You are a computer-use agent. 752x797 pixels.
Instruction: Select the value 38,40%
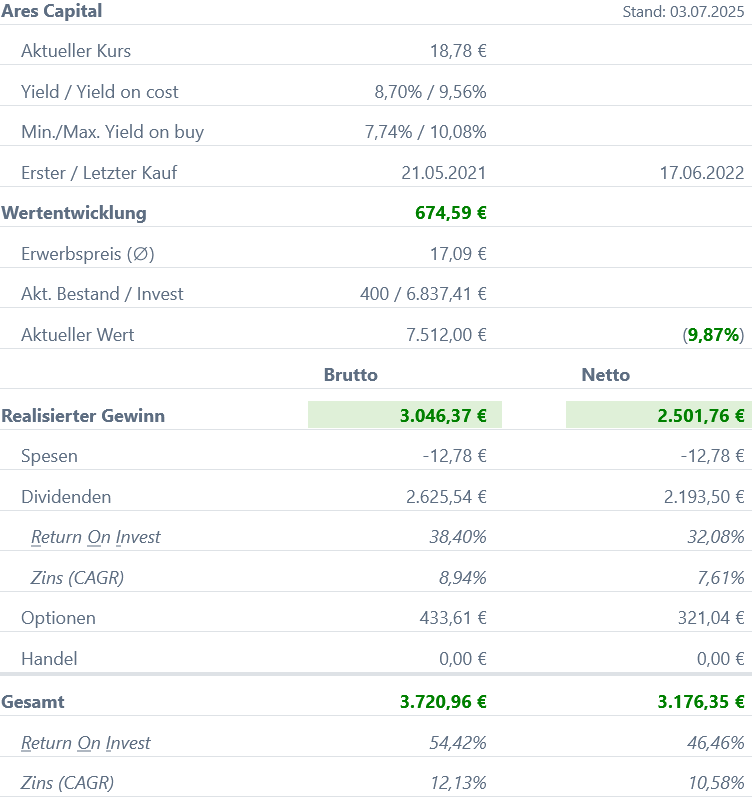458,537
